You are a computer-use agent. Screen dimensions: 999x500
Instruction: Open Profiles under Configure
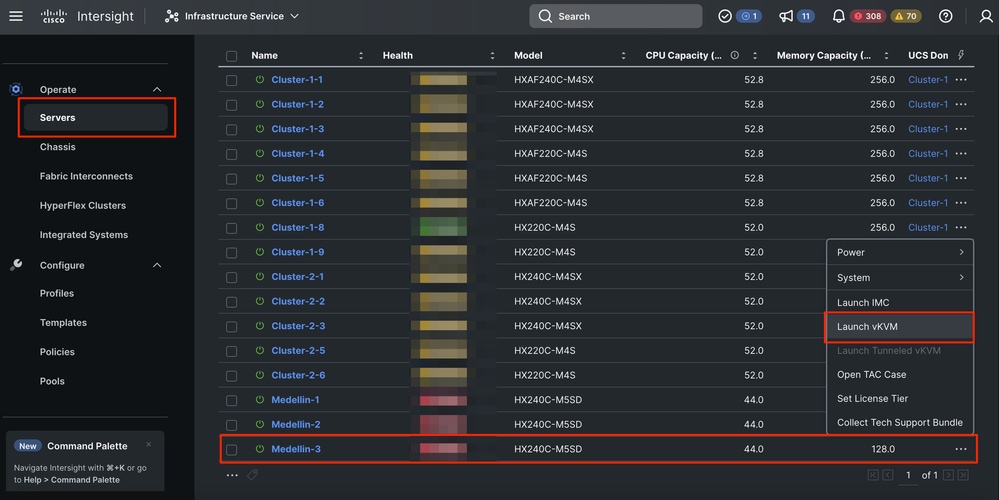pos(57,294)
